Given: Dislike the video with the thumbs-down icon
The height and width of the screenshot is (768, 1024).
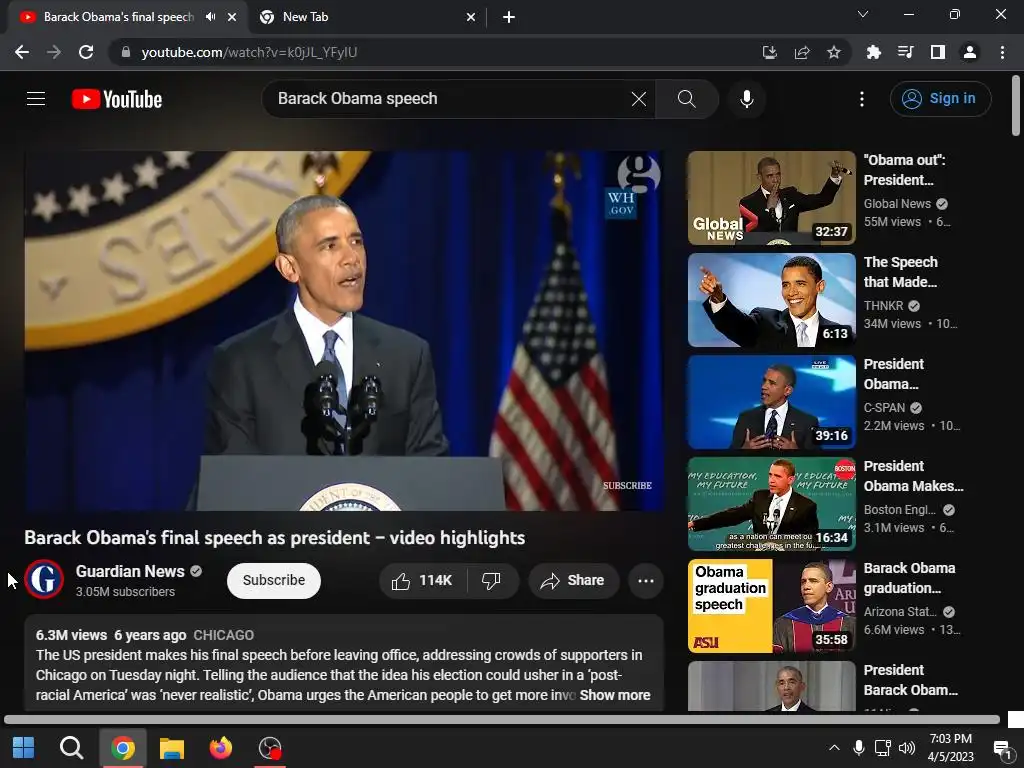Looking at the screenshot, I should (x=492, y=581).
